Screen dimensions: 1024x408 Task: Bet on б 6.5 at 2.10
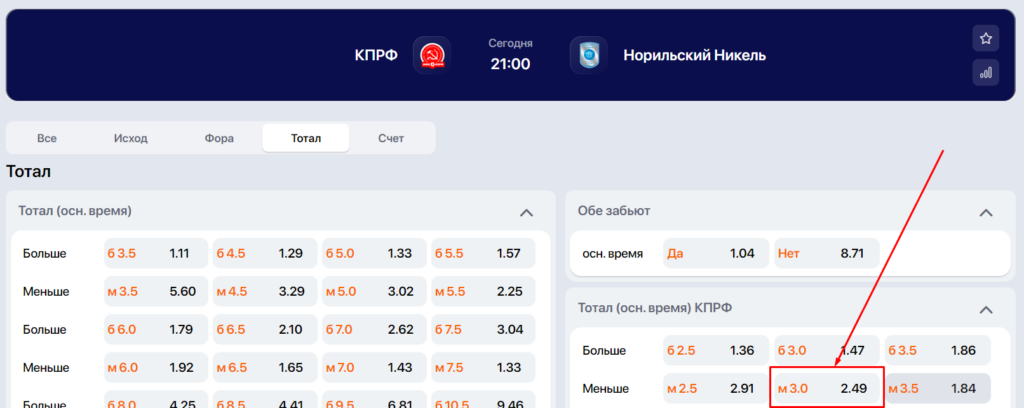(265, 330)
